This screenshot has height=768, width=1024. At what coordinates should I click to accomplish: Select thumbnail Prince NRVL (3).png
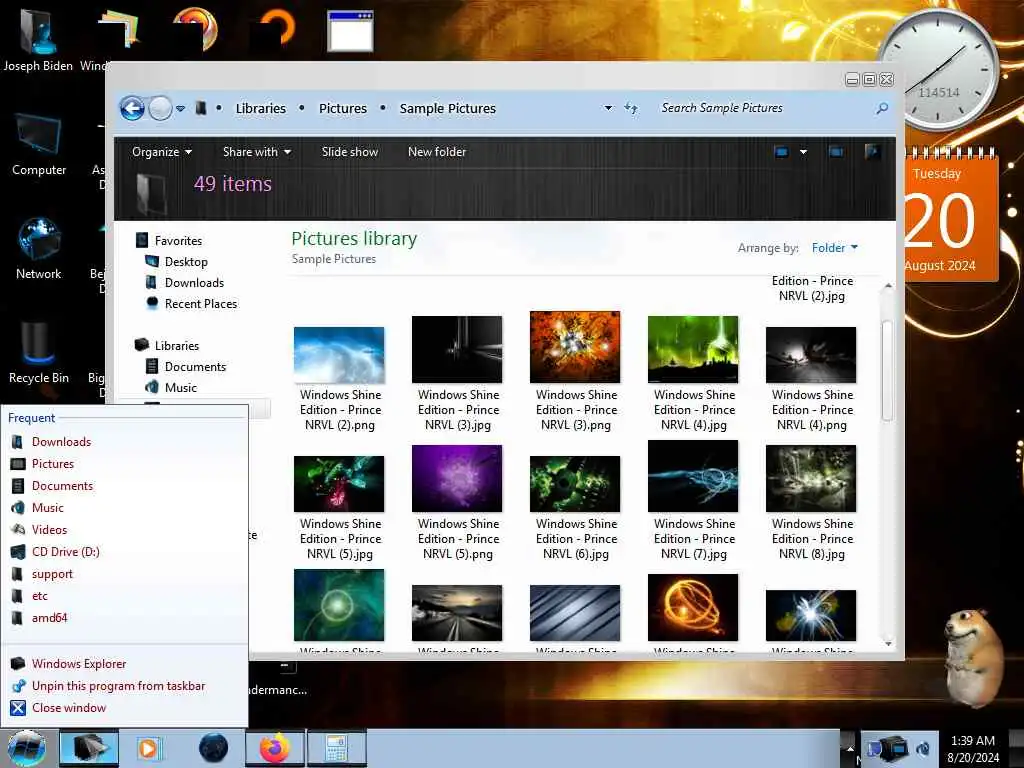pyautogui.click(x=575, y=347)
